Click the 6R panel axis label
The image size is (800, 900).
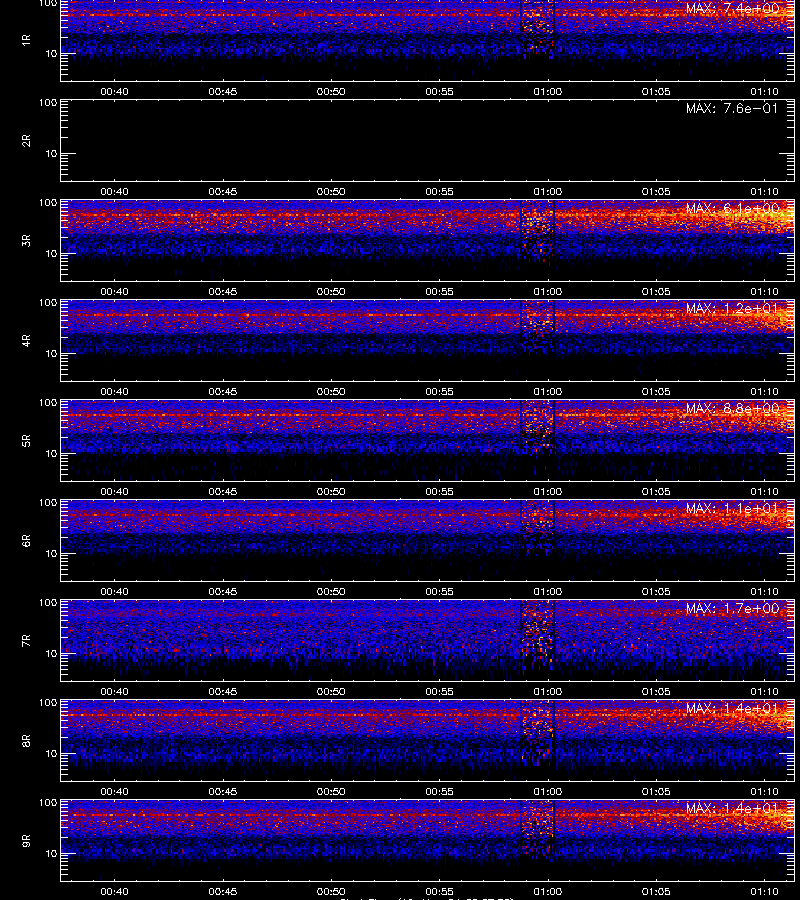pyautogui.click(x=26, y=541)
